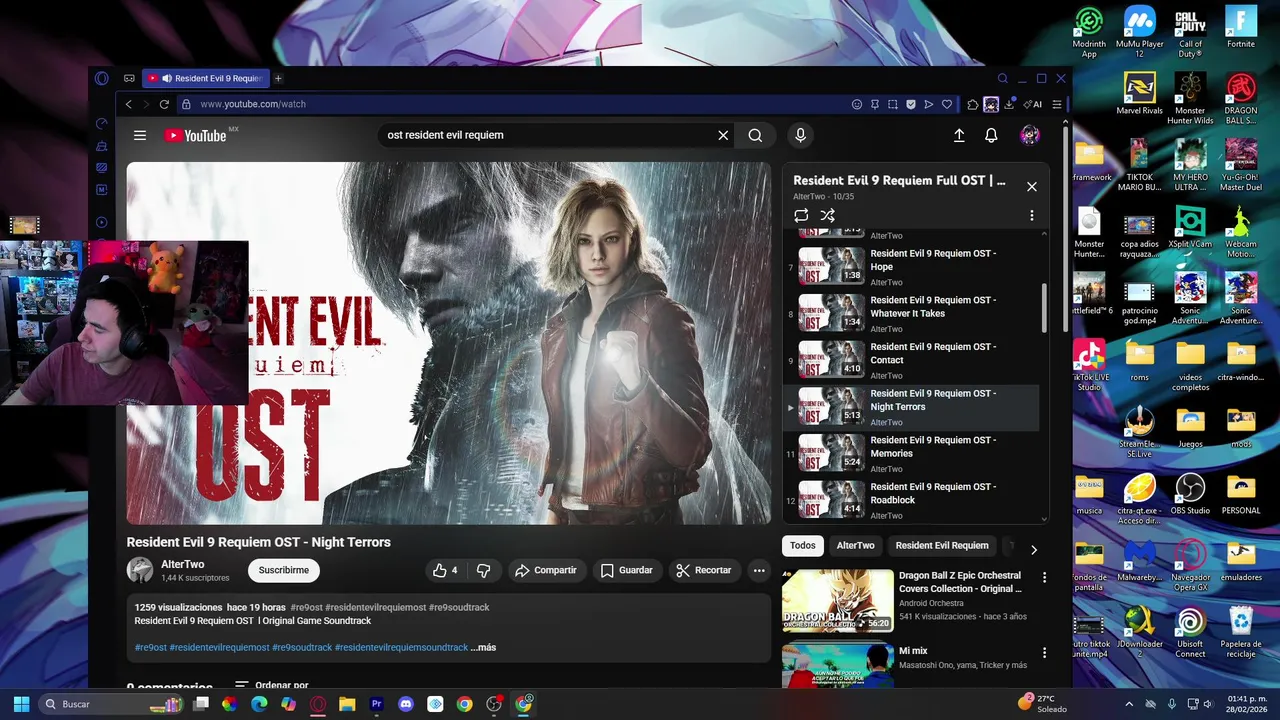1280x720 pixels.
Task: Toggle playlist loop
Action: (x=801, y=215)
